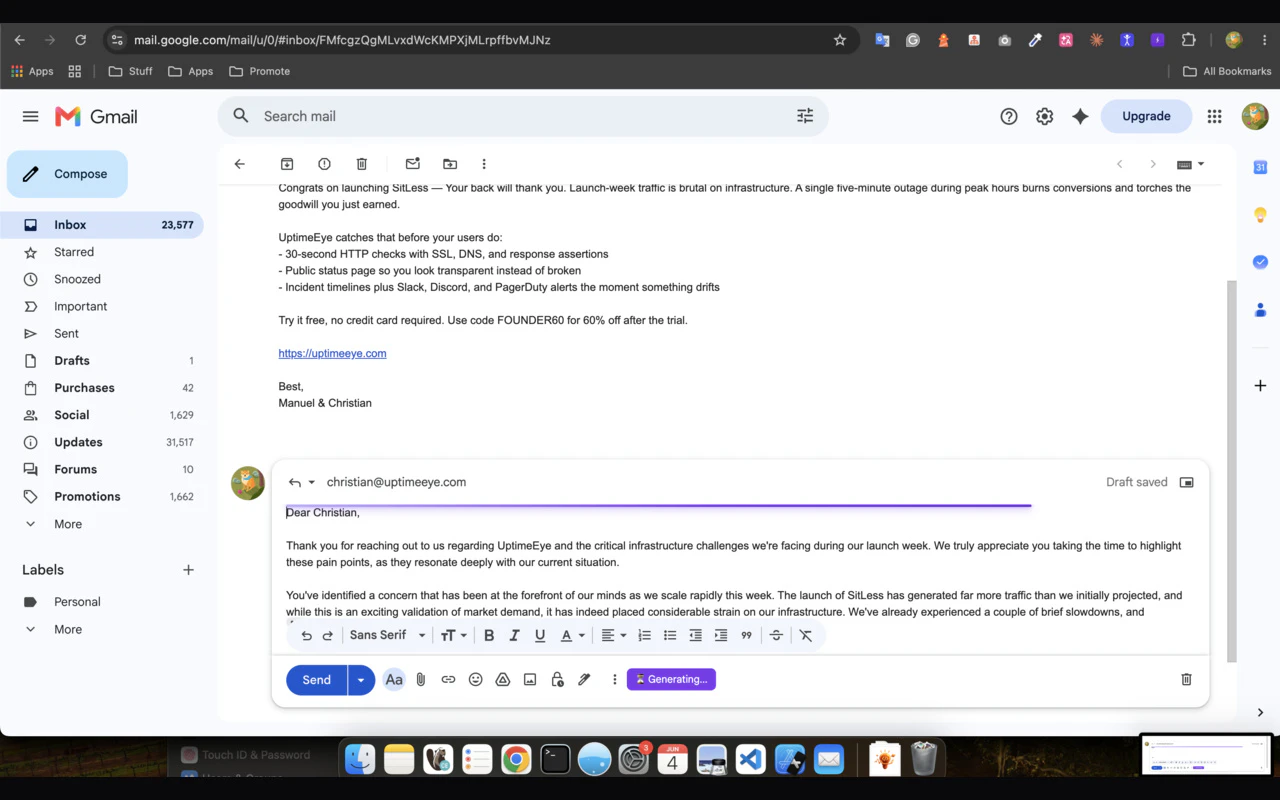Click the Send button
Screen dimensions: 1280x800
tap(316, 680)
